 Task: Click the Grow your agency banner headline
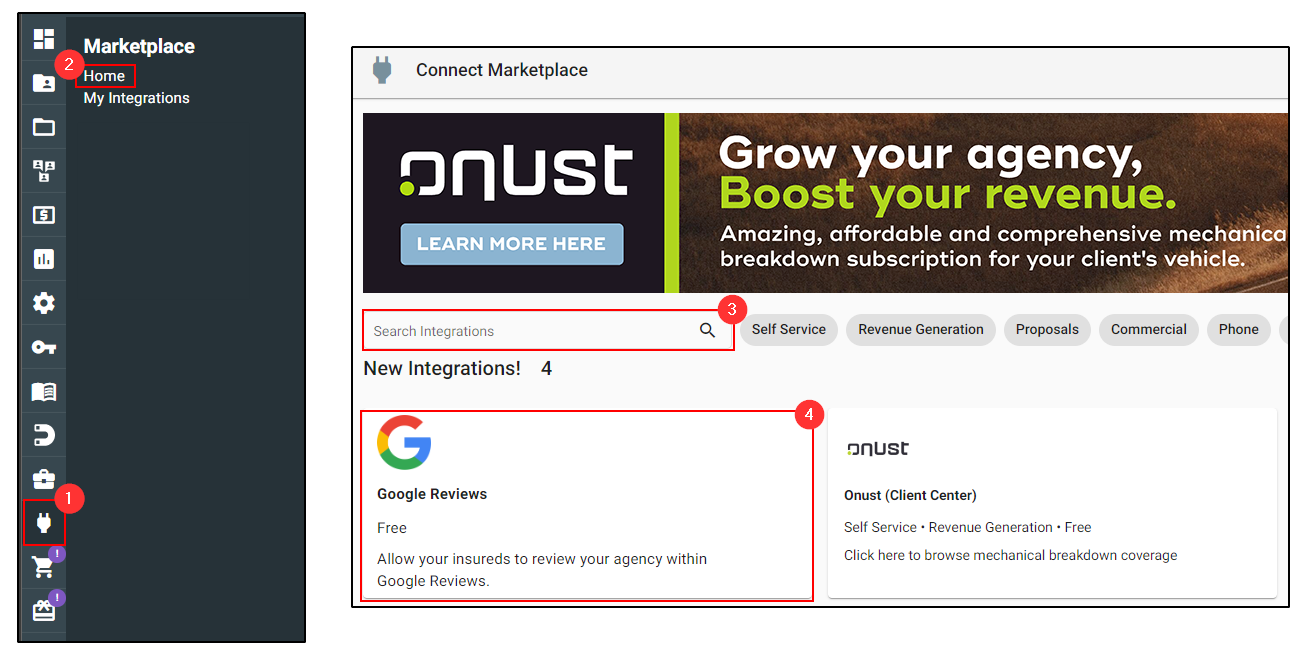tap(931, 155)
